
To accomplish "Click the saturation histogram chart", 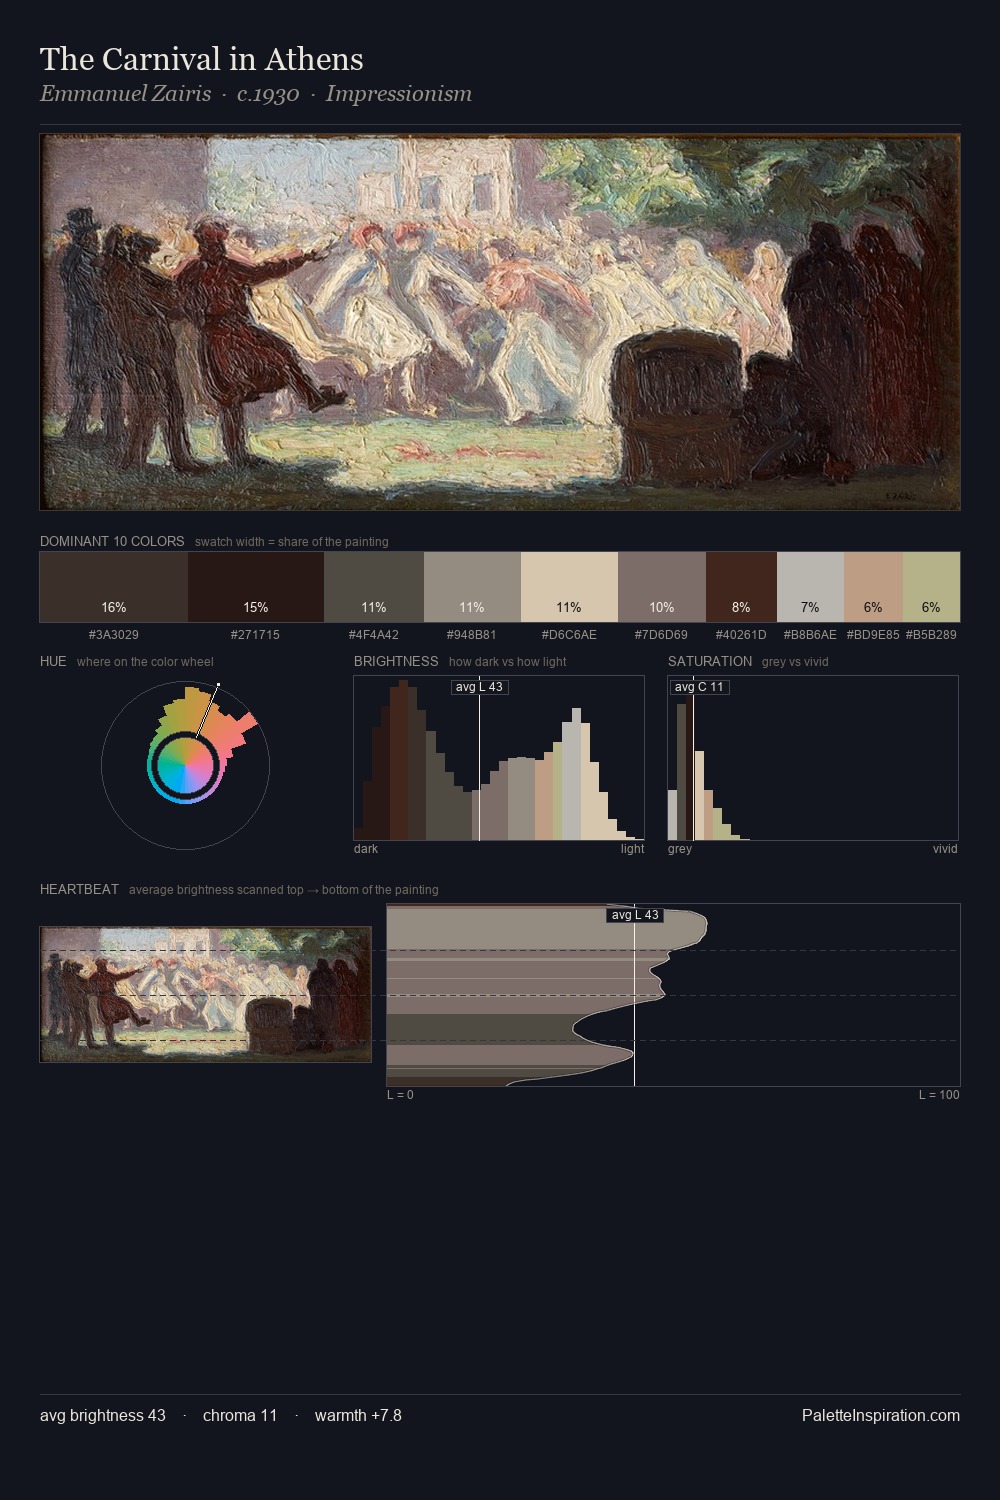I will click(813, 758).
